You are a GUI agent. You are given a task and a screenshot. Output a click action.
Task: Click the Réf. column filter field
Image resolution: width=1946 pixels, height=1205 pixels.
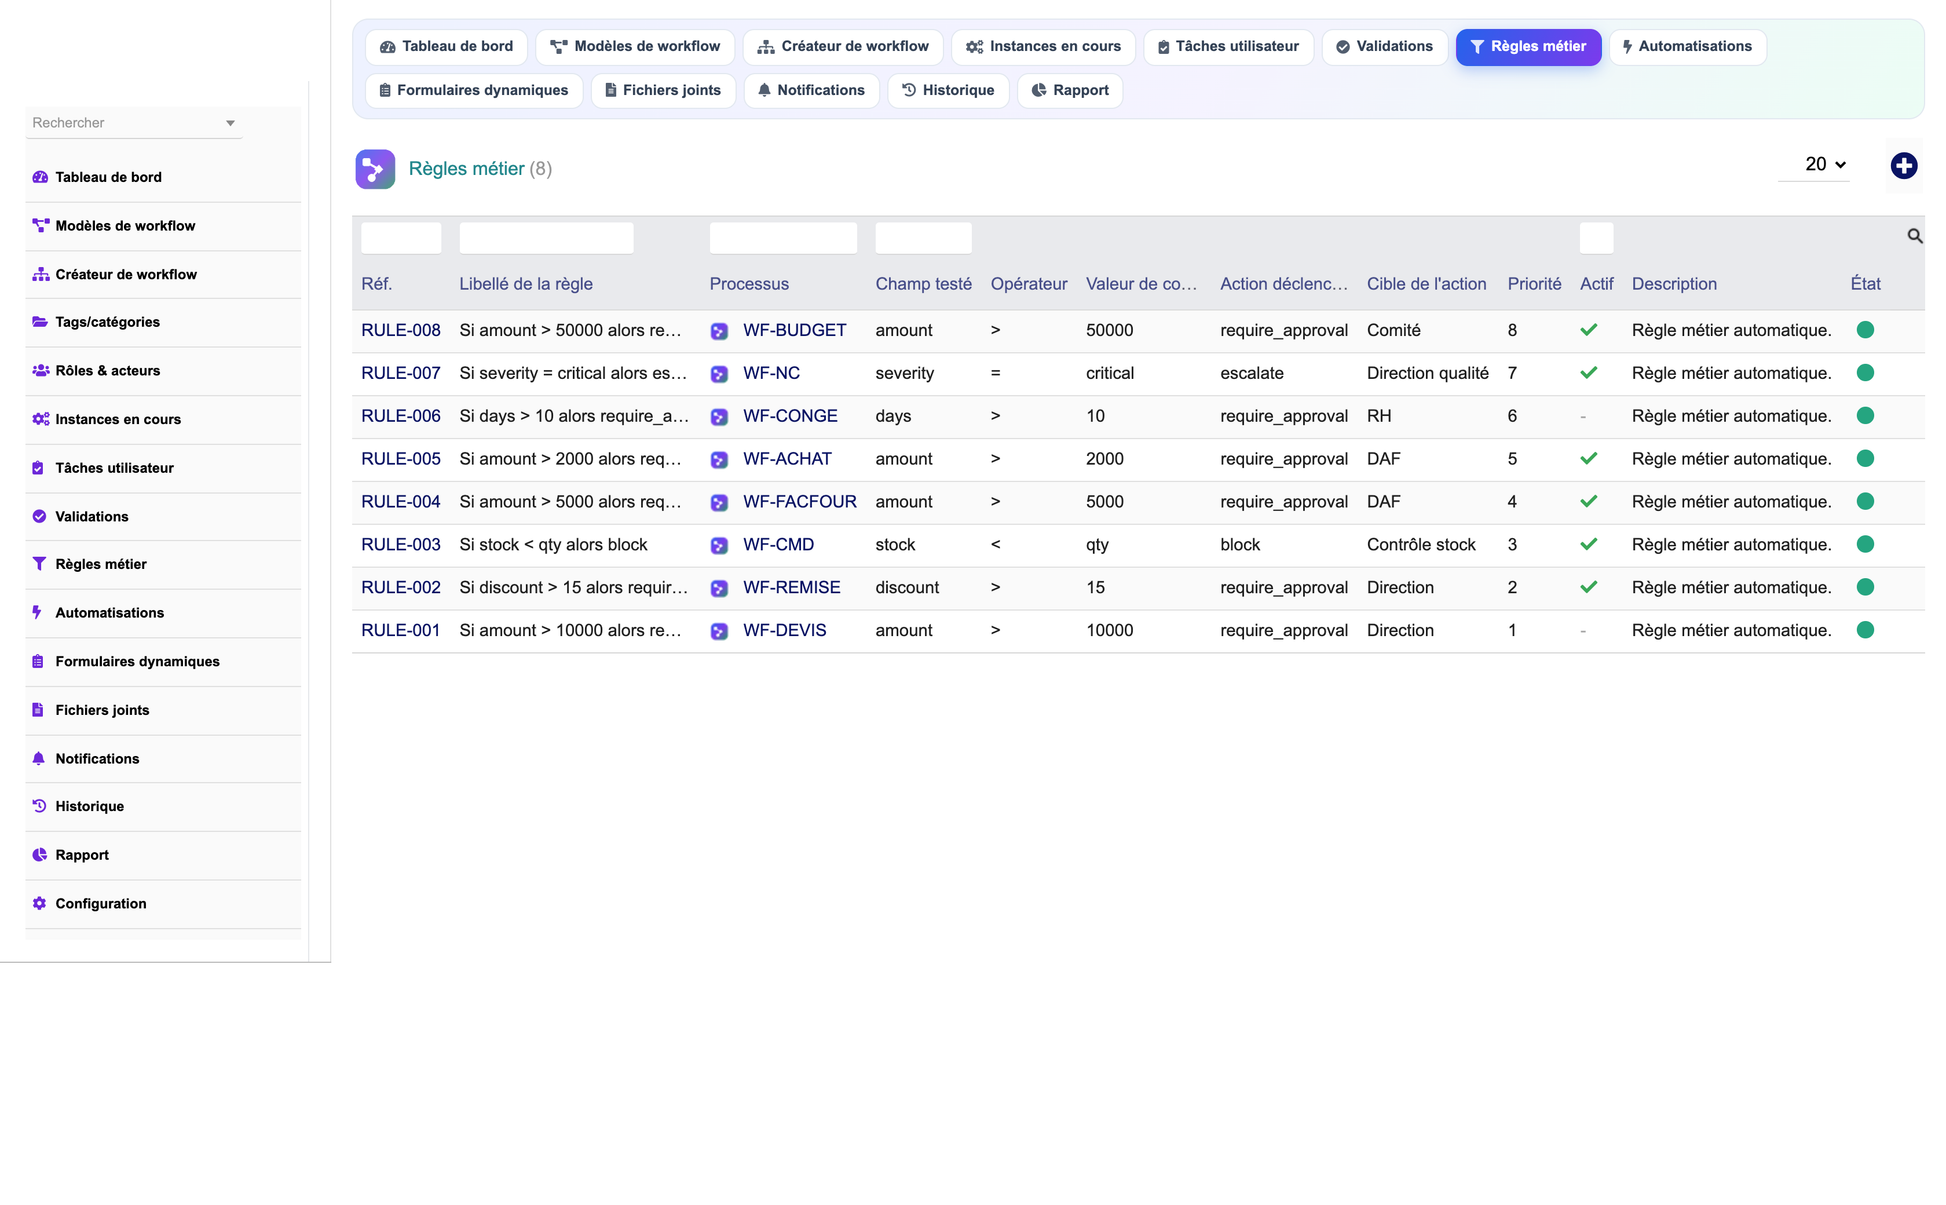(401, 238)
